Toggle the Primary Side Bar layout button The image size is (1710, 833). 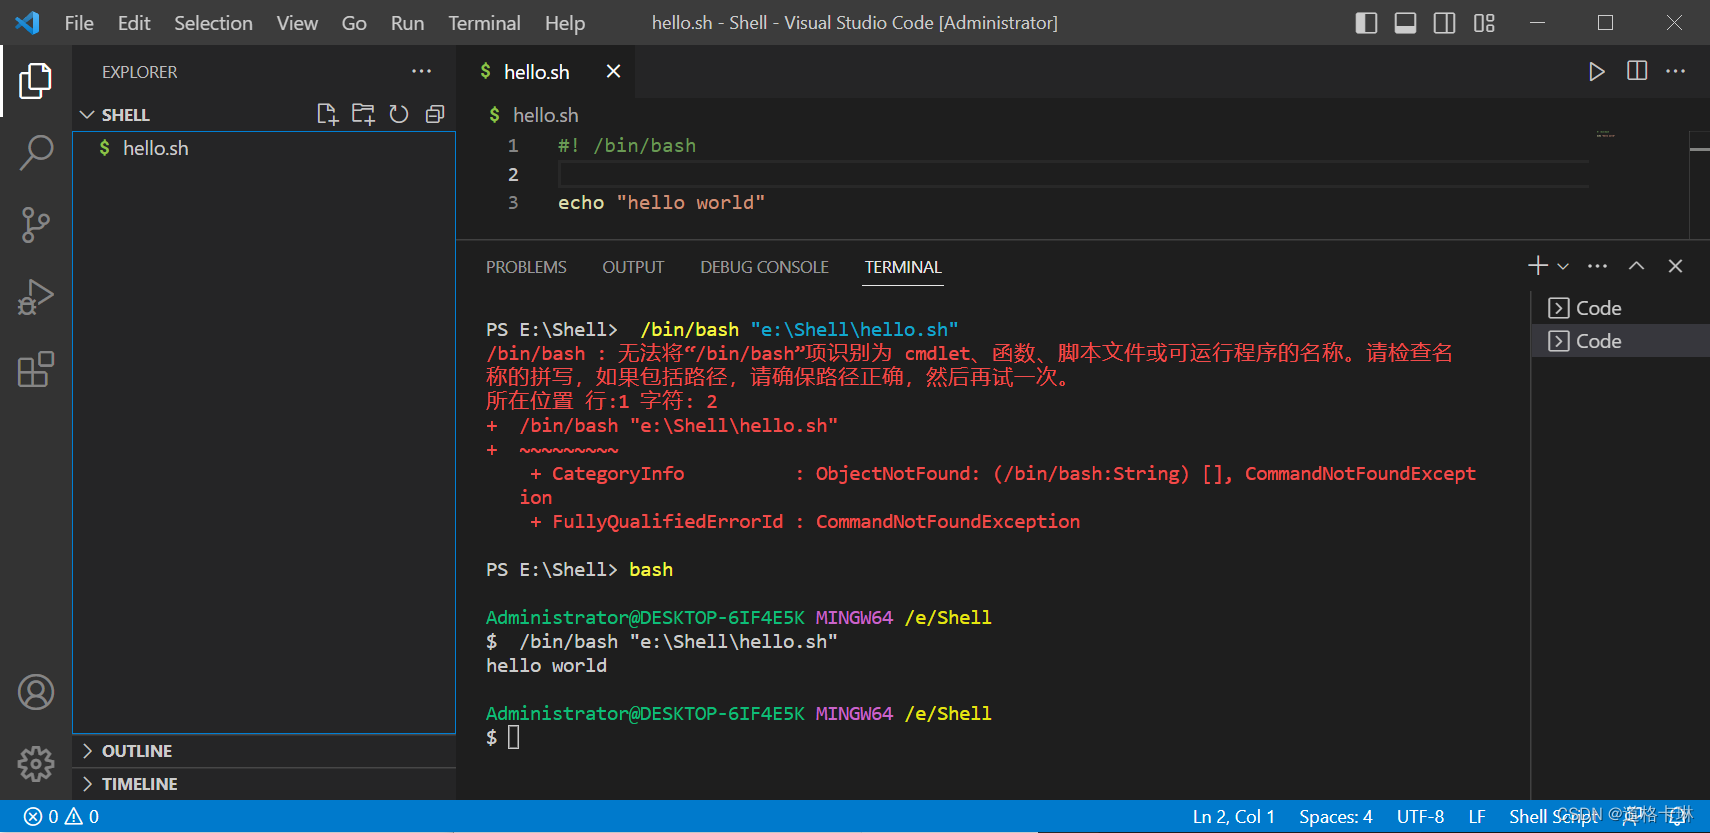click(1366, 22)
